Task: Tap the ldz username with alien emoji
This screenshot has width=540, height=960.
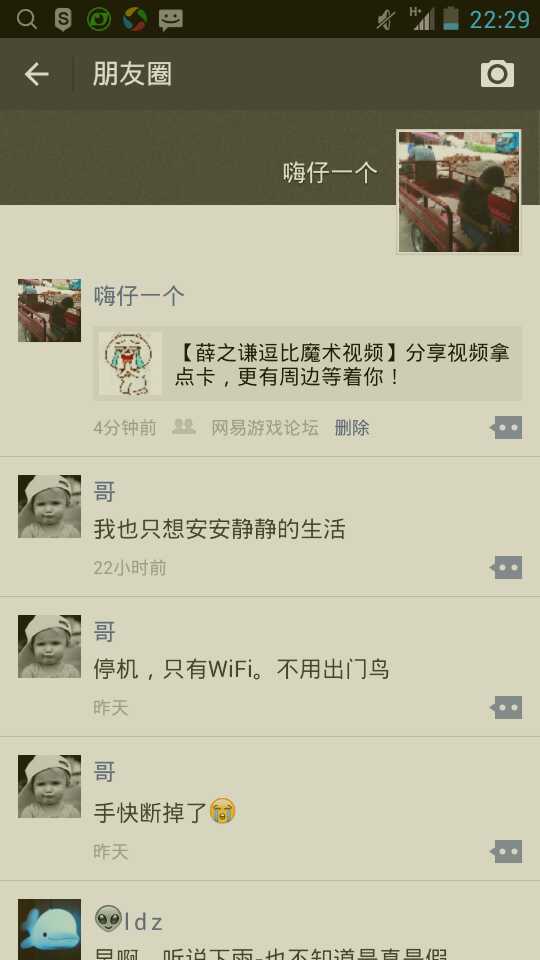Action: coord(129,920)
